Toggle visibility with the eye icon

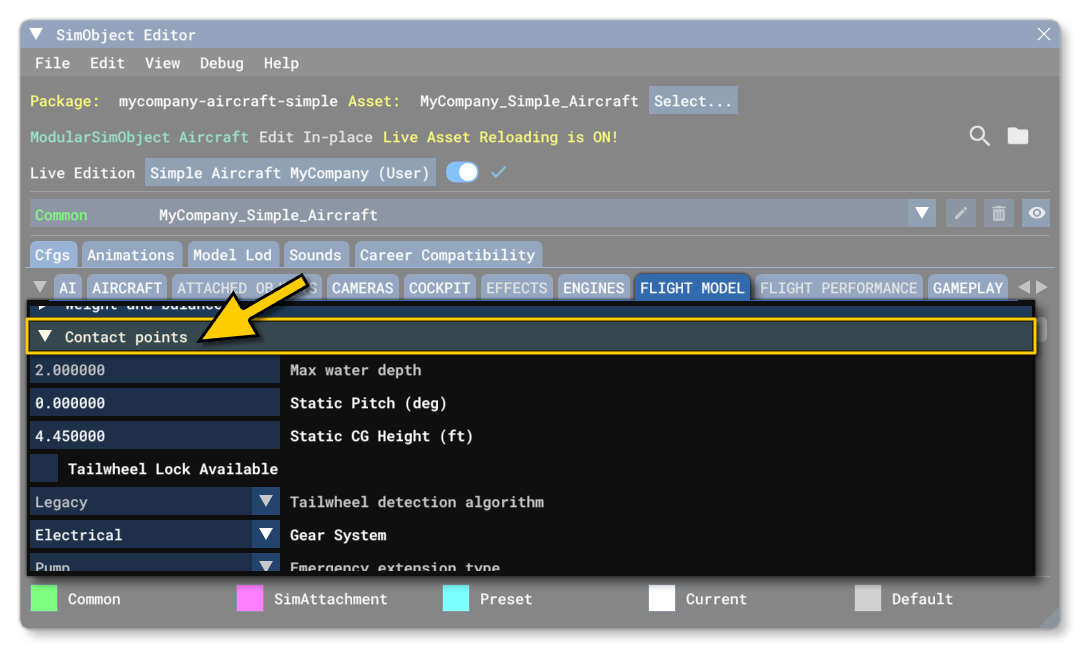1037,214
